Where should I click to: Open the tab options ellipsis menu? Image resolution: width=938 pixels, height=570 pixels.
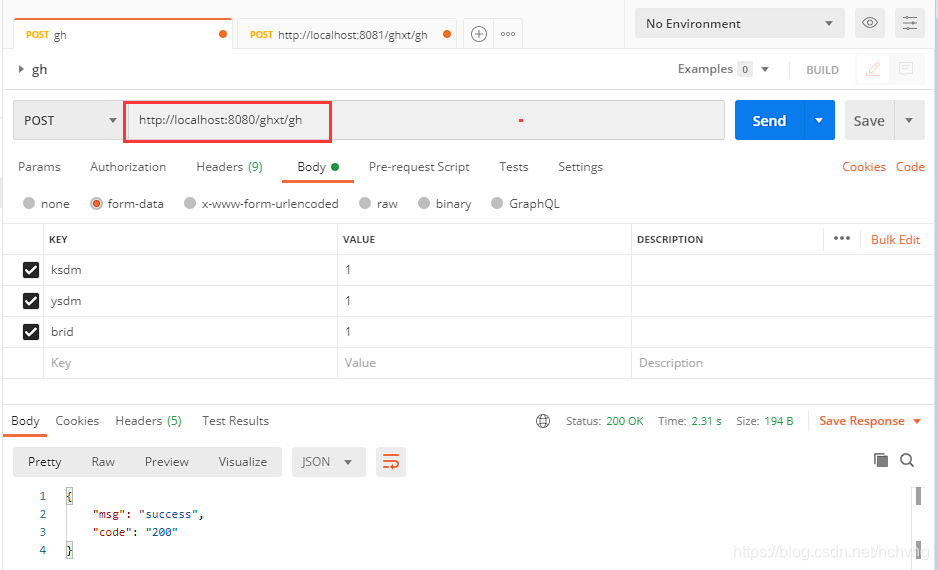[x=508, y=34]
